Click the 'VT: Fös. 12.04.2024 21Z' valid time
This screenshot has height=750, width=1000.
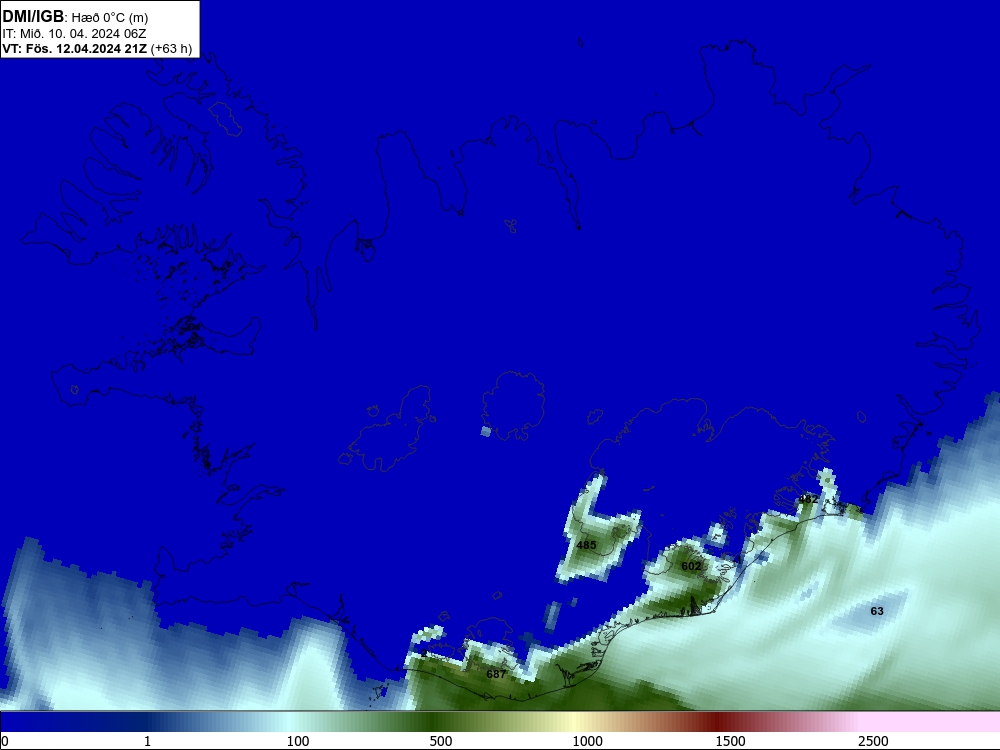click(75, 48)
